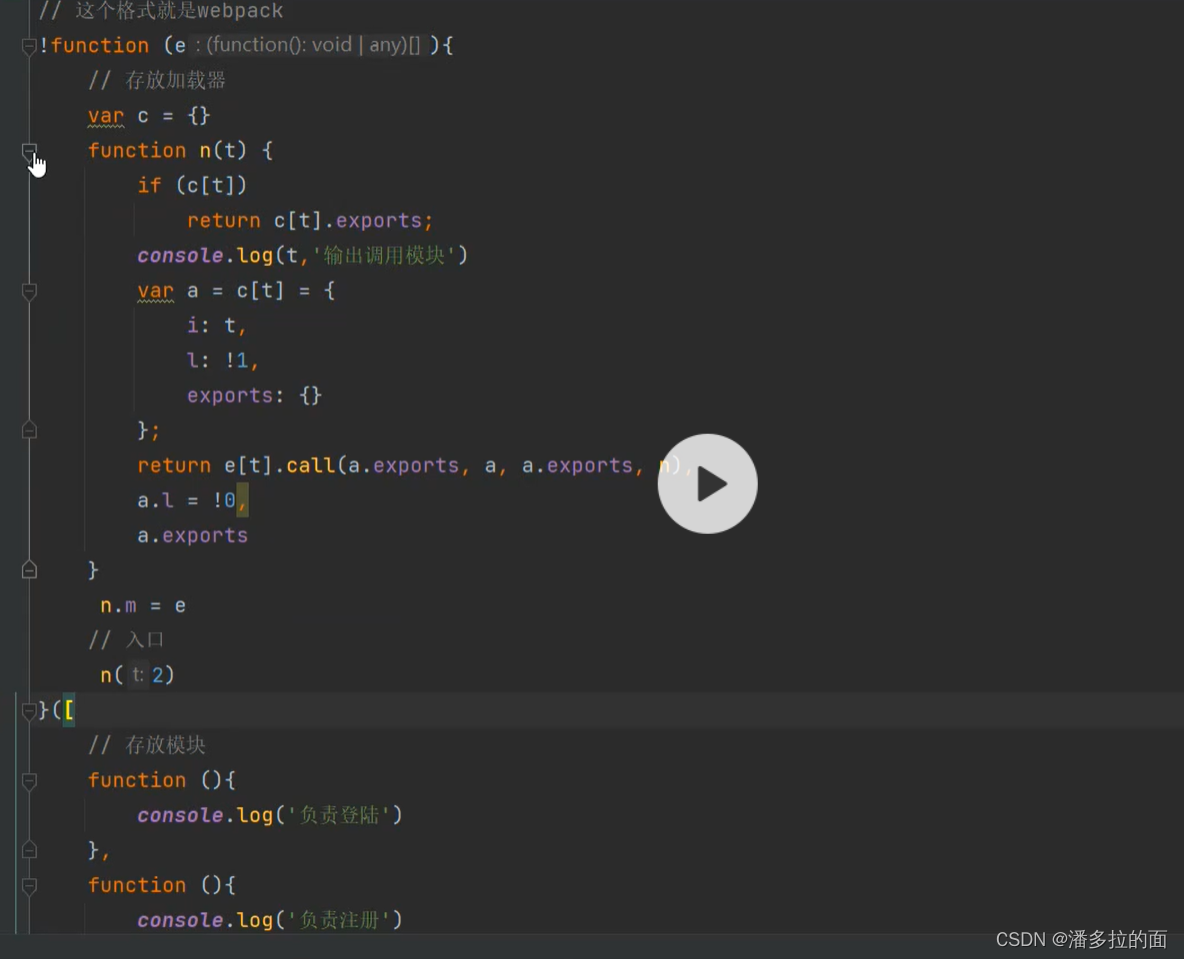Collapse the function n(t) body fold marker
1184x959 pixels.
tap(28, 151)
